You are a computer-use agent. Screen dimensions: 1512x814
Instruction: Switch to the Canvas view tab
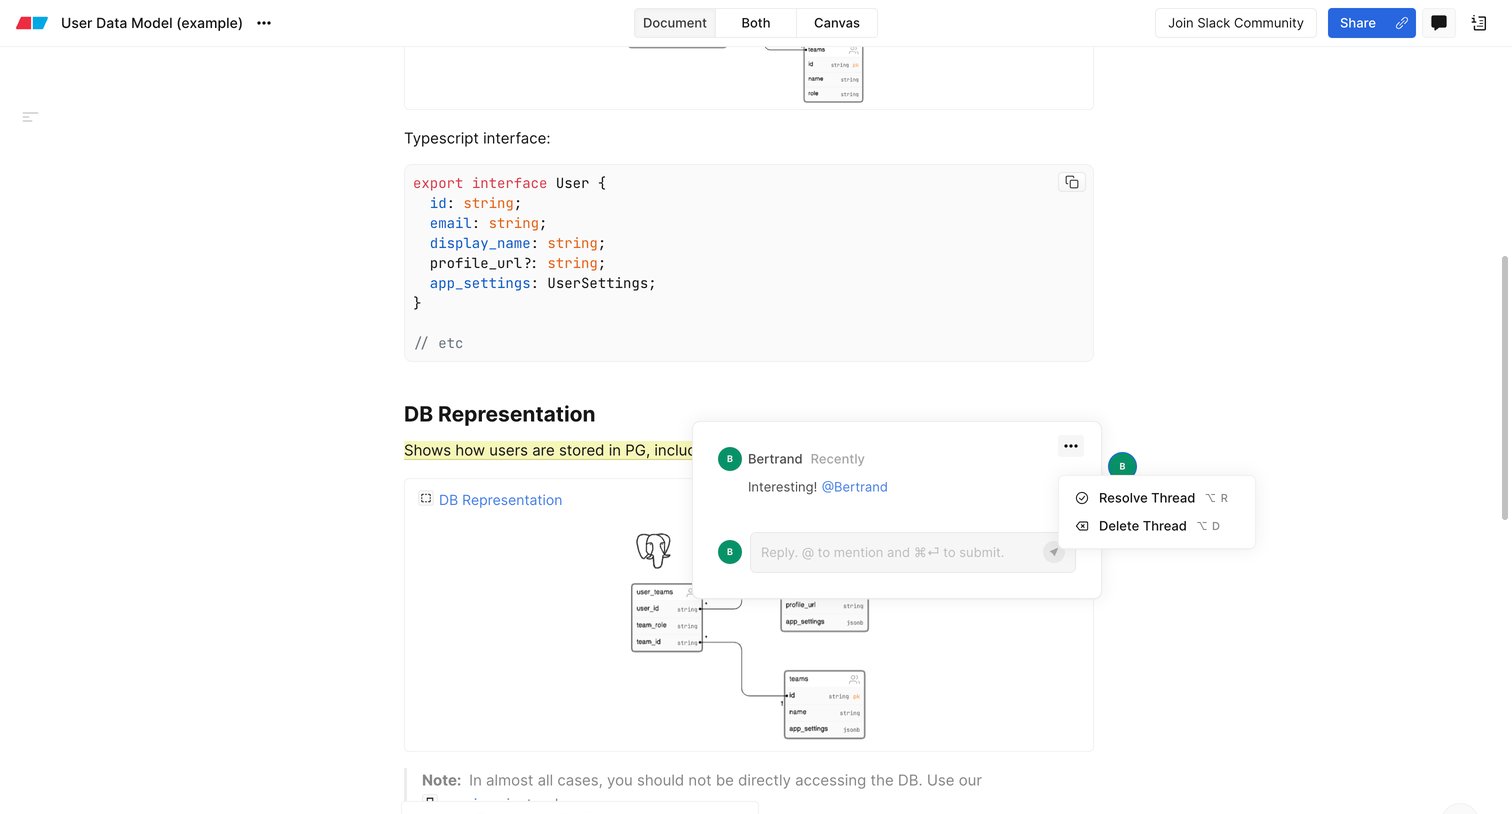click(837, 23)
